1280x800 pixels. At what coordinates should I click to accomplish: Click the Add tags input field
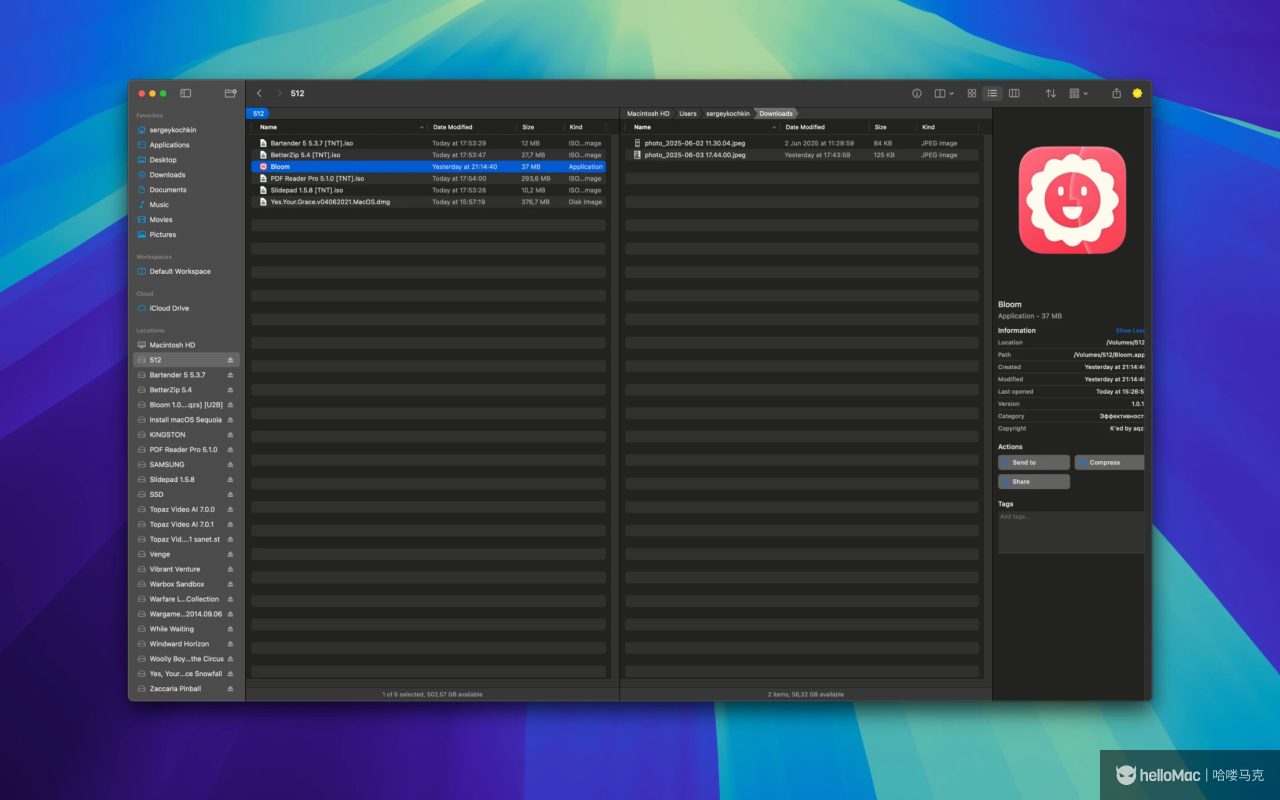1071,532
